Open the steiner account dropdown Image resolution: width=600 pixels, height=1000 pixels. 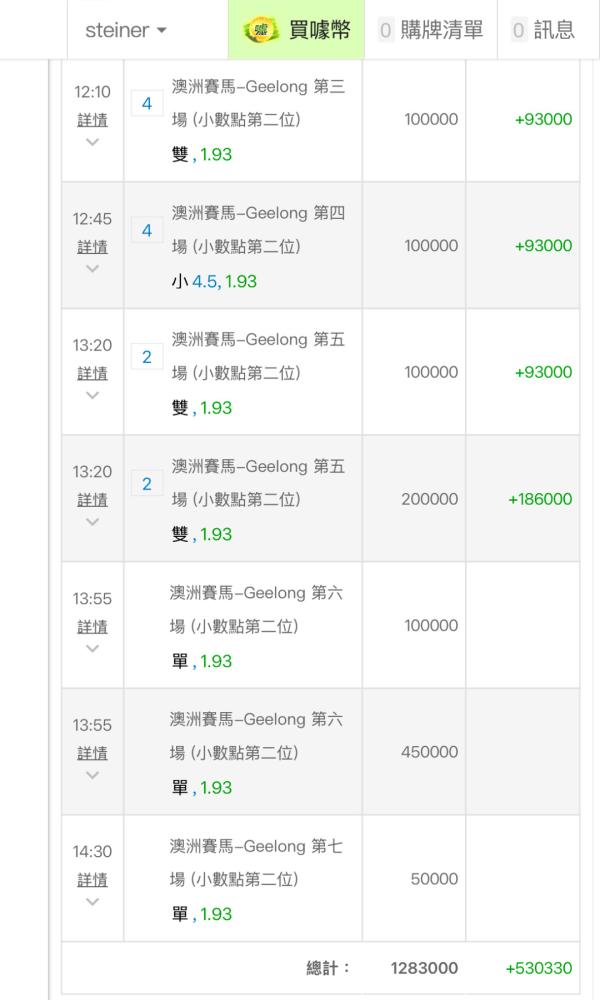click(x=126, y=30)
